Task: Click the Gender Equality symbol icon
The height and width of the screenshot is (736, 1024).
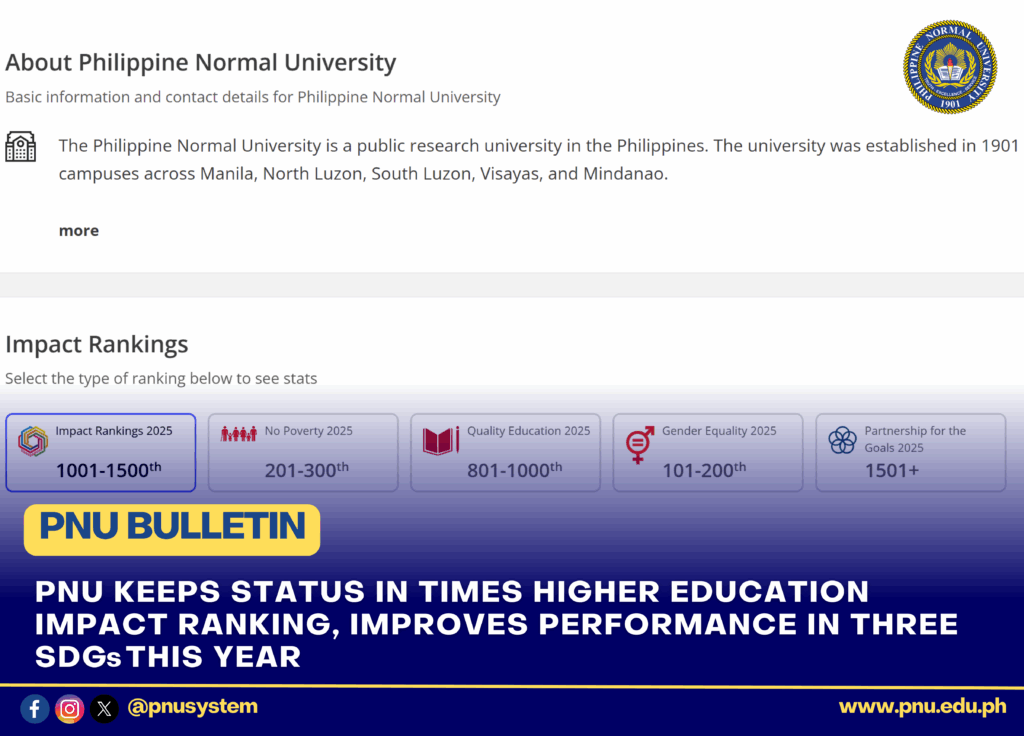Action: (x=639, y=444)
